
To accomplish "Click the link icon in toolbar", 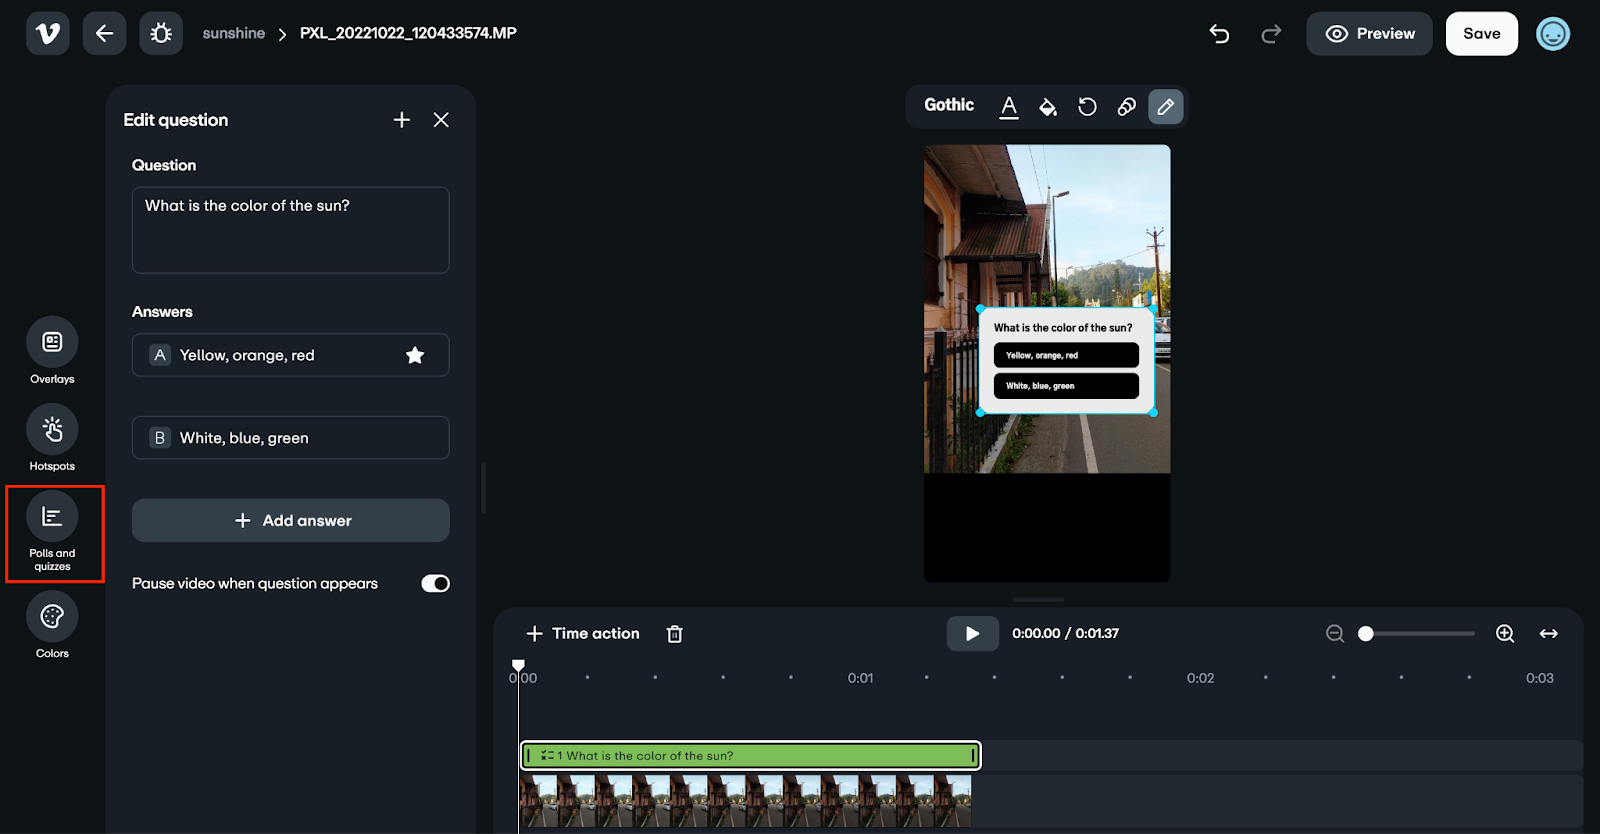I will [1127, 107].
